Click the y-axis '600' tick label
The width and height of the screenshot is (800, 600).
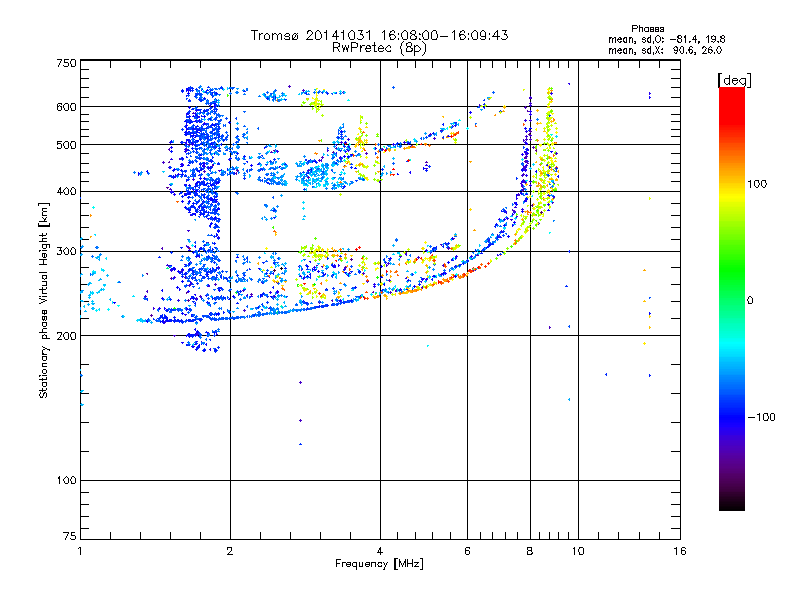[x=66, y=107]
